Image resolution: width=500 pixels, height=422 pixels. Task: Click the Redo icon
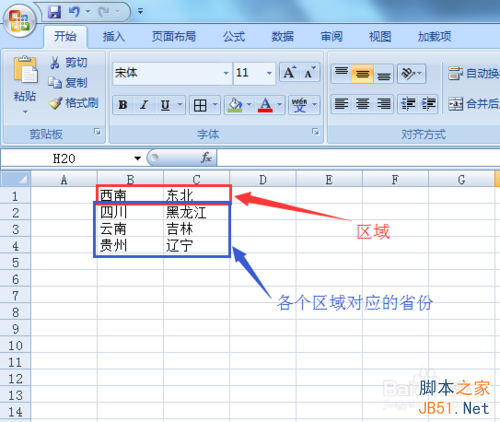tap(104, 12)
